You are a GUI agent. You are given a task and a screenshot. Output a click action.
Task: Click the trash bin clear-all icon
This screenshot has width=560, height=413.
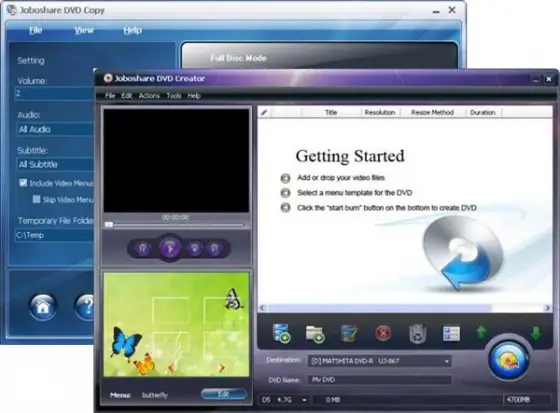click(x=418, y=334)
